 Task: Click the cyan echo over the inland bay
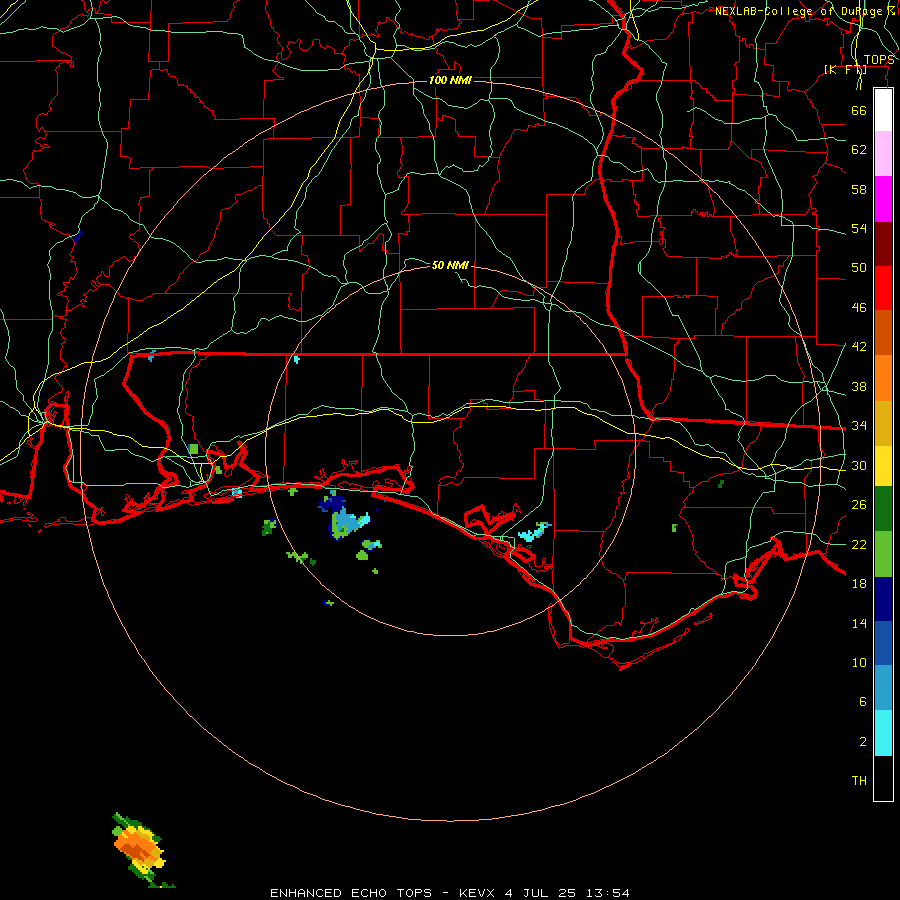click(x=534, y=532)
